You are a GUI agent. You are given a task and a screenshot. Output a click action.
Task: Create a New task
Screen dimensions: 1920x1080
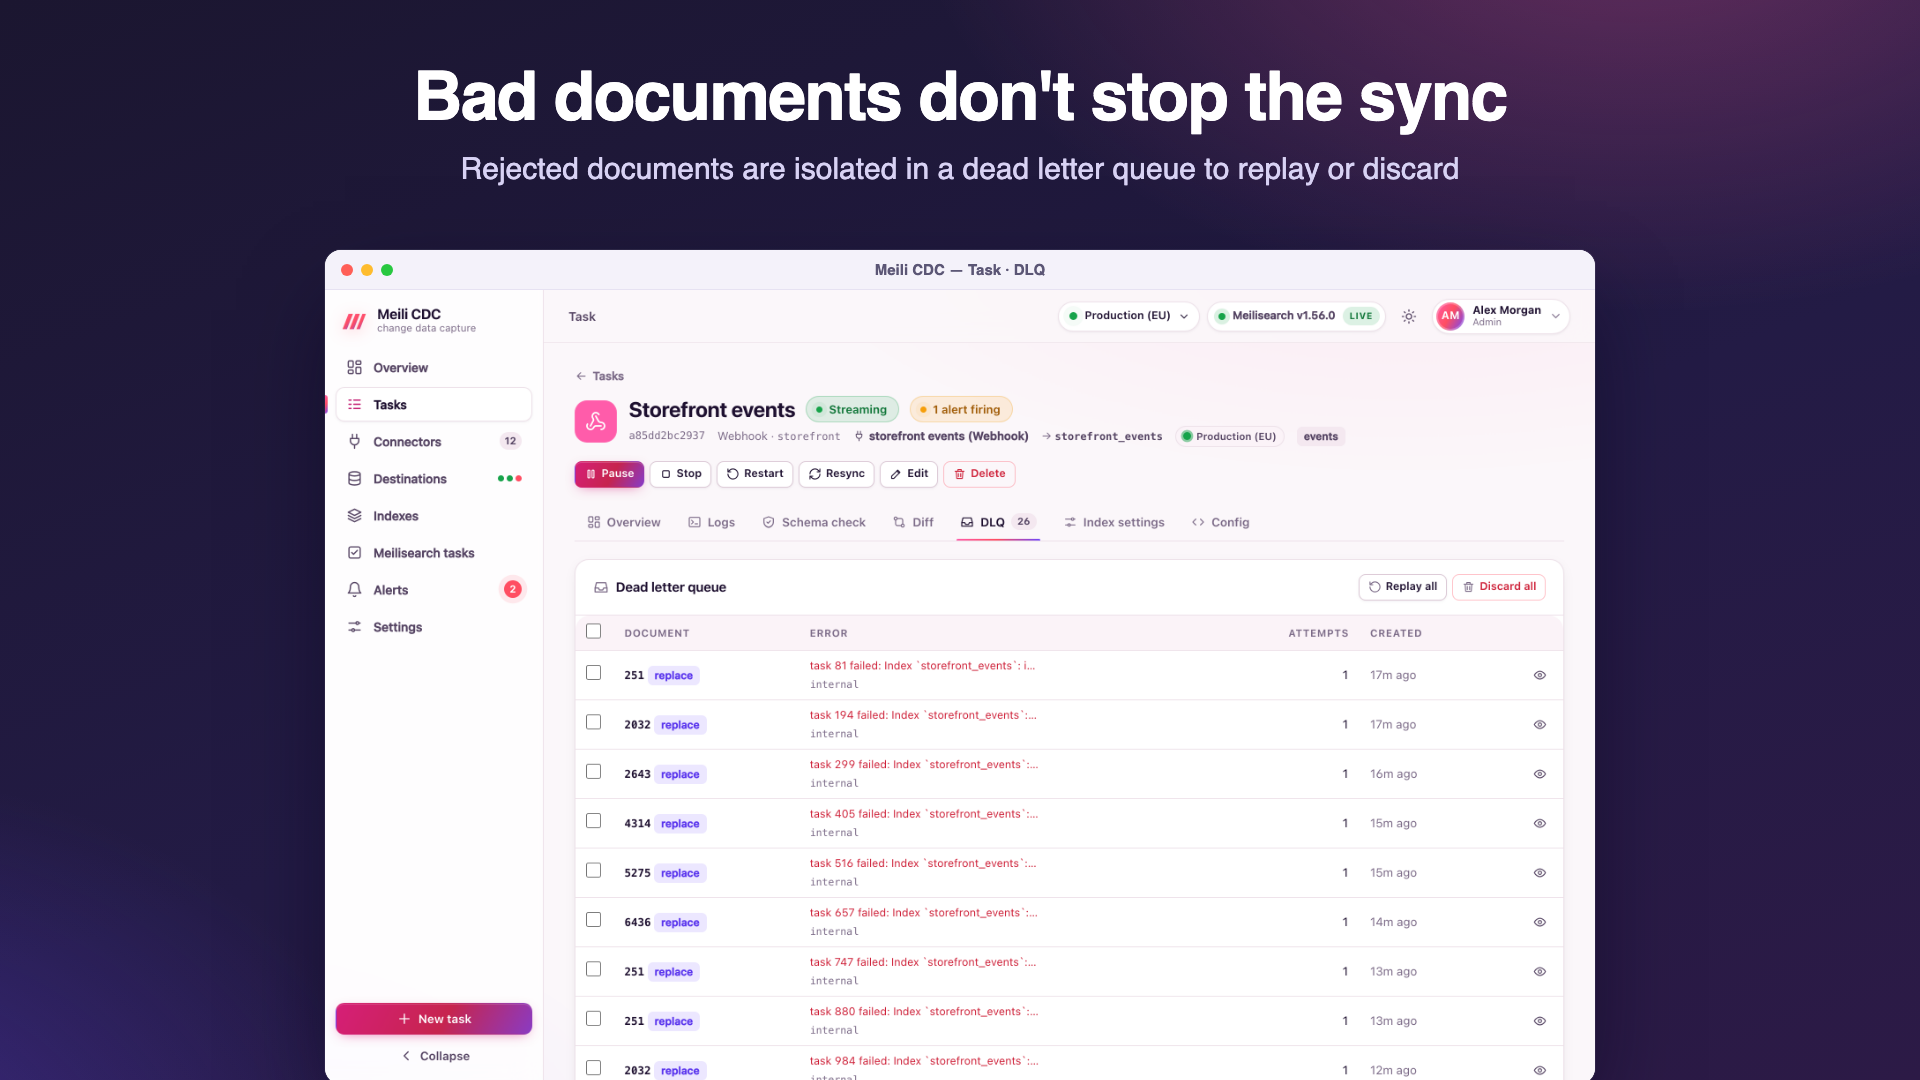(x=434, y=1019)
